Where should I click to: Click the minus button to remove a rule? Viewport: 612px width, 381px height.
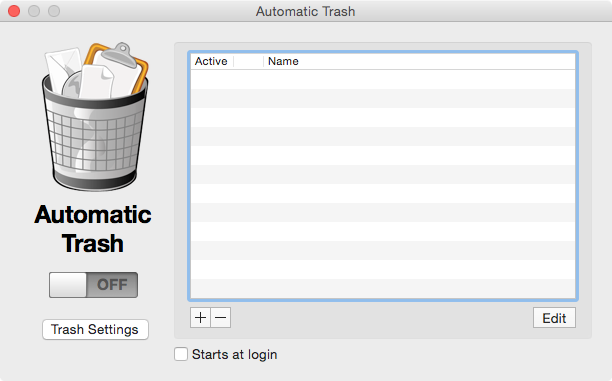pyautogui.click(x=221, y=318)
